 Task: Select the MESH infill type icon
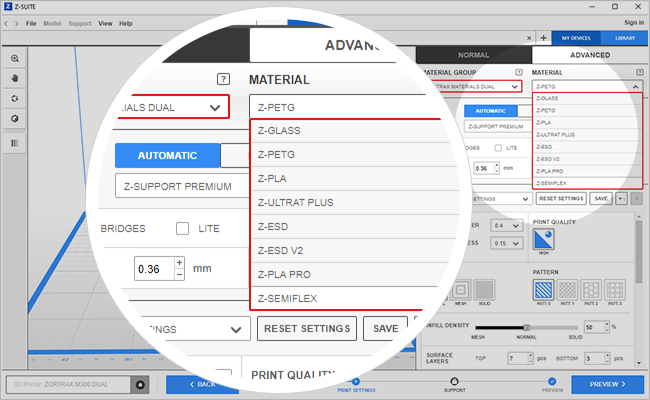(461, 290)
